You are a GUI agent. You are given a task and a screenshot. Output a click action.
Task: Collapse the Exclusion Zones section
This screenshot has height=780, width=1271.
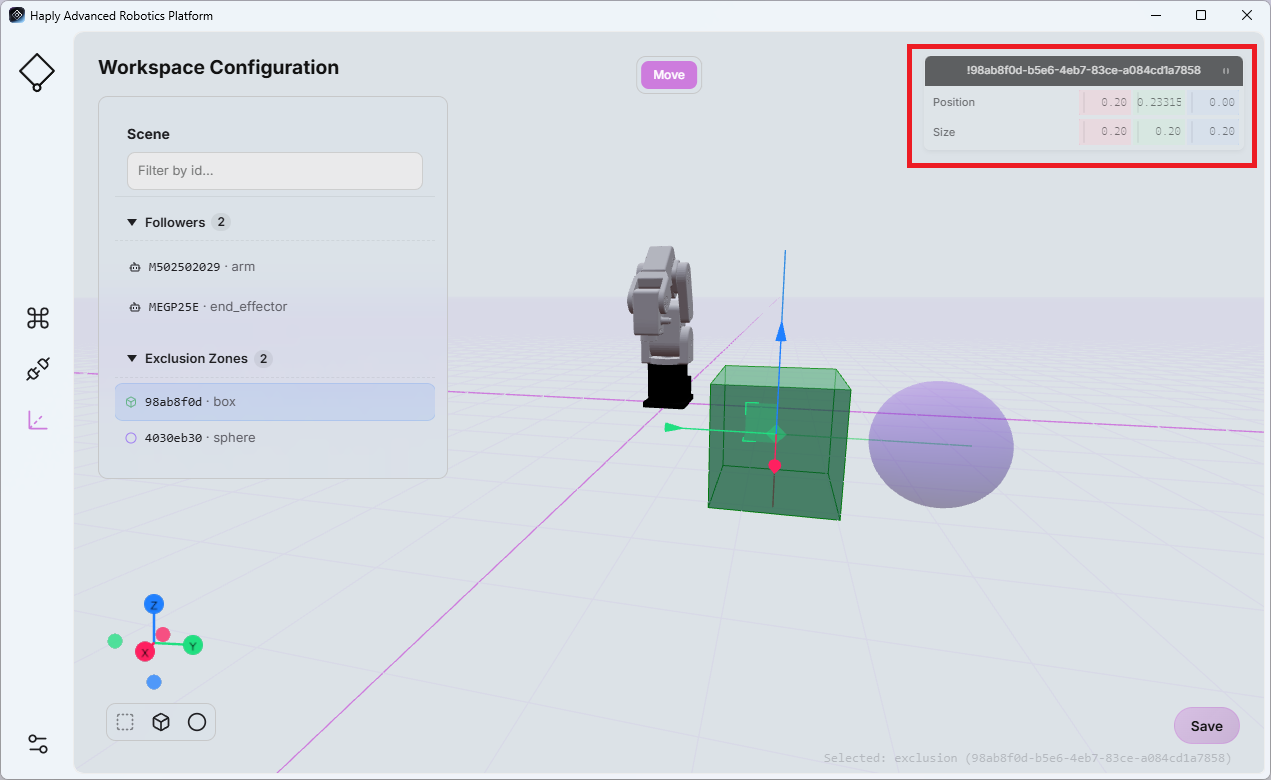[132, 358]
